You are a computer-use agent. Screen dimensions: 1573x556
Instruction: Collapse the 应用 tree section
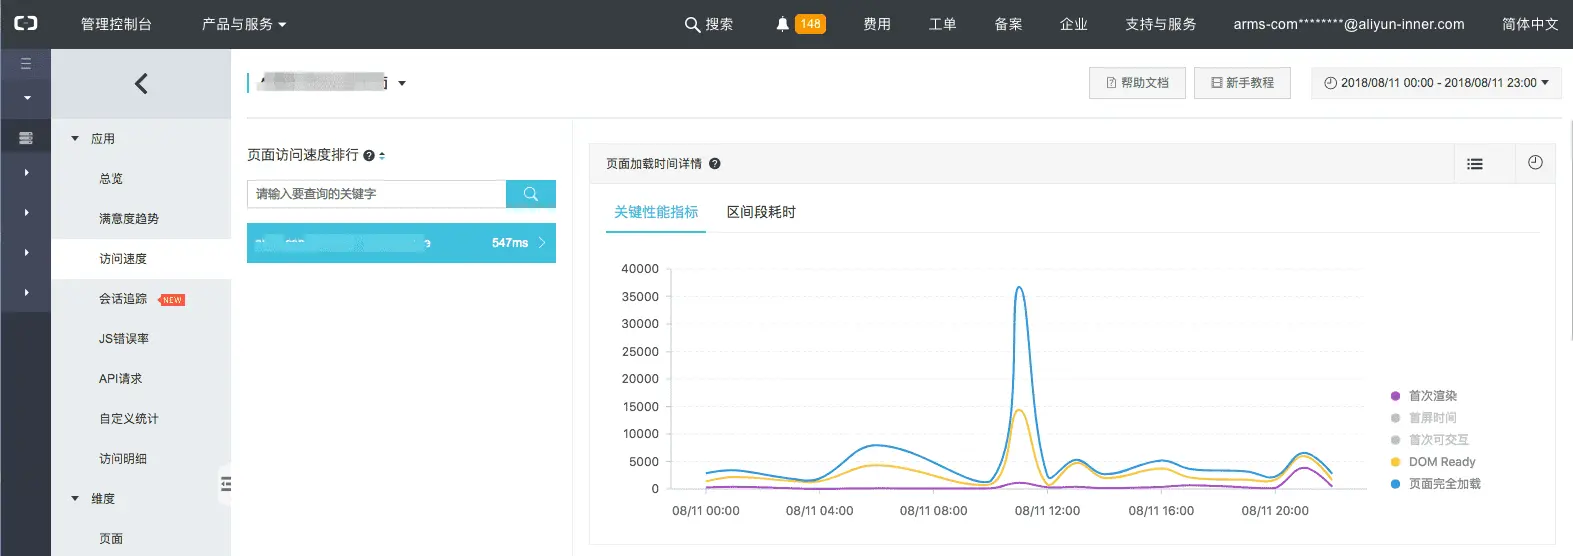(x=75, y=139)
